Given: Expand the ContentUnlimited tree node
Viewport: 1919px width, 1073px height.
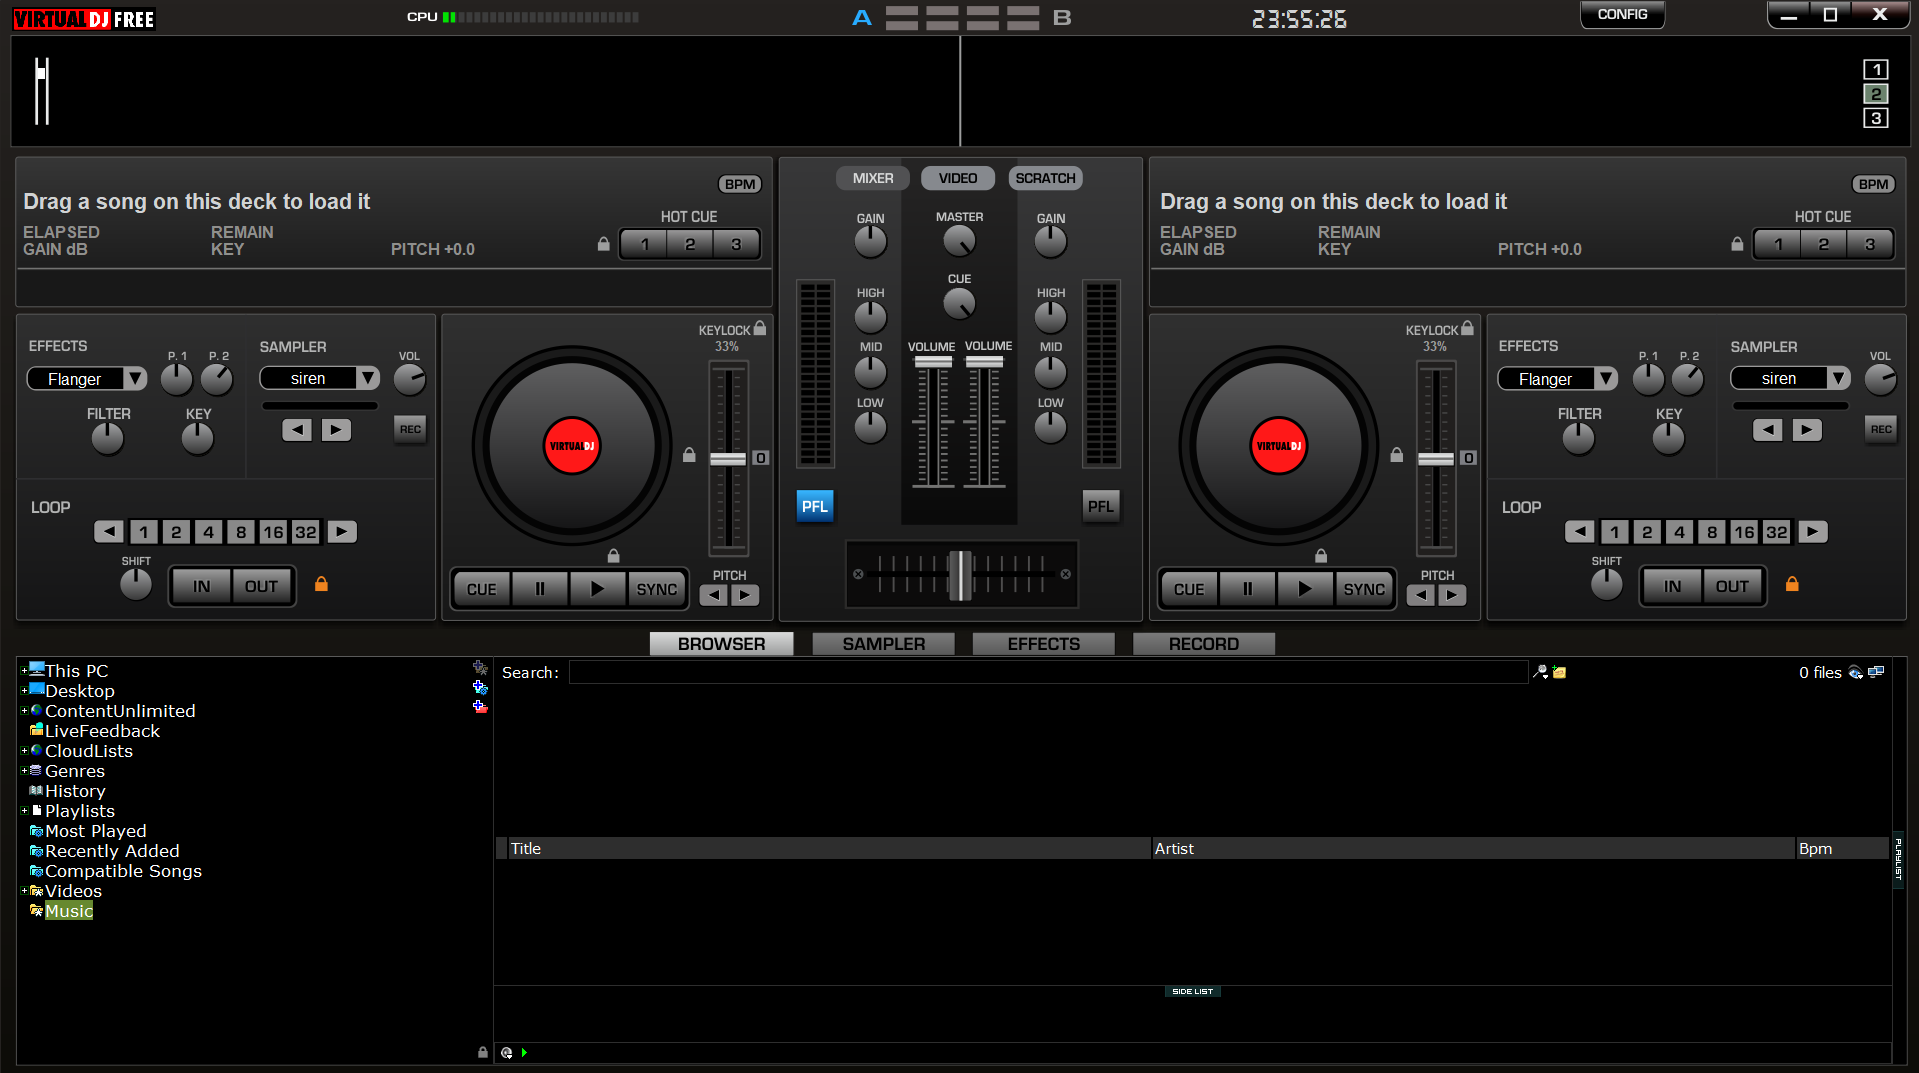Looking at the screenshot, I should 24,710.
